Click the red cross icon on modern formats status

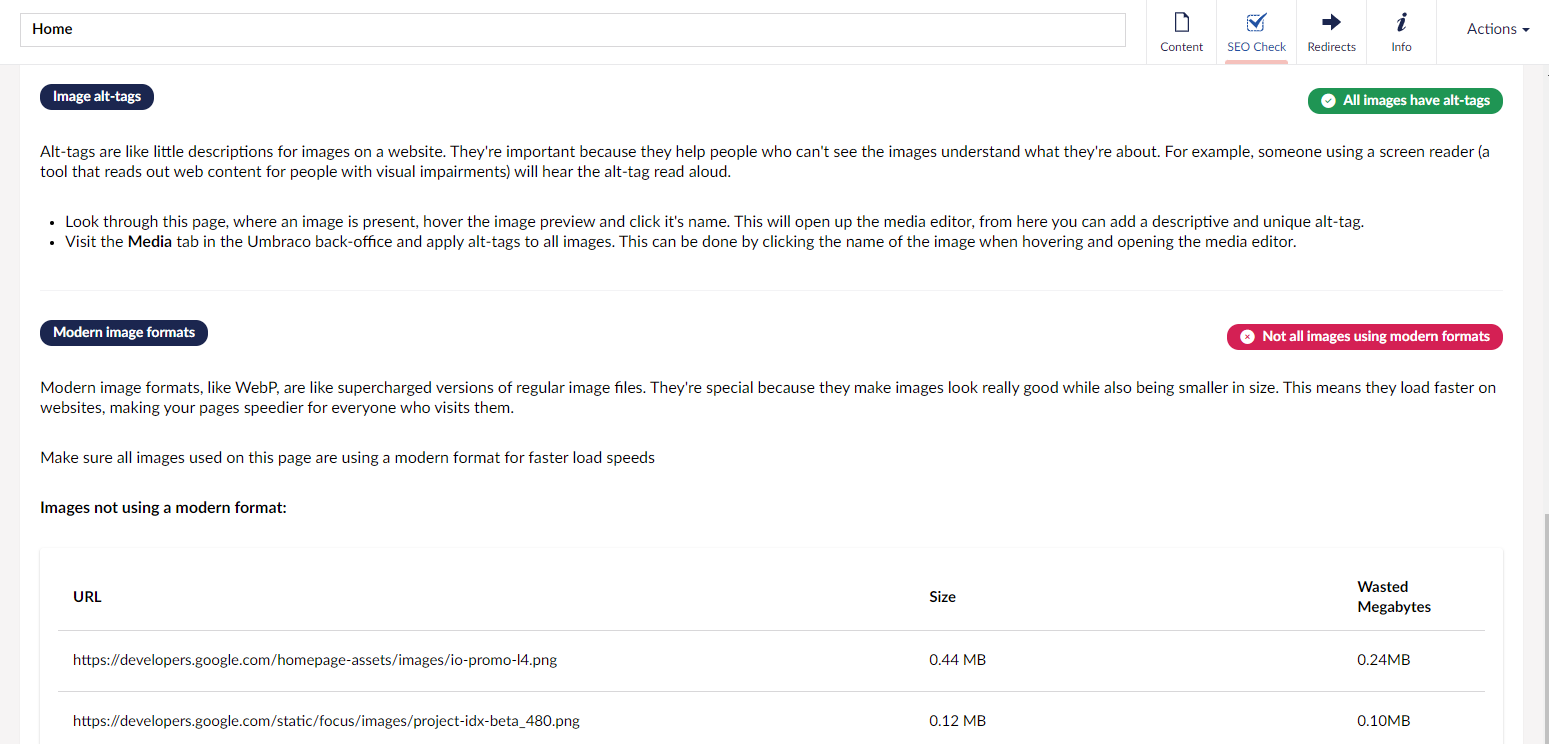(x=1246, y=336)
